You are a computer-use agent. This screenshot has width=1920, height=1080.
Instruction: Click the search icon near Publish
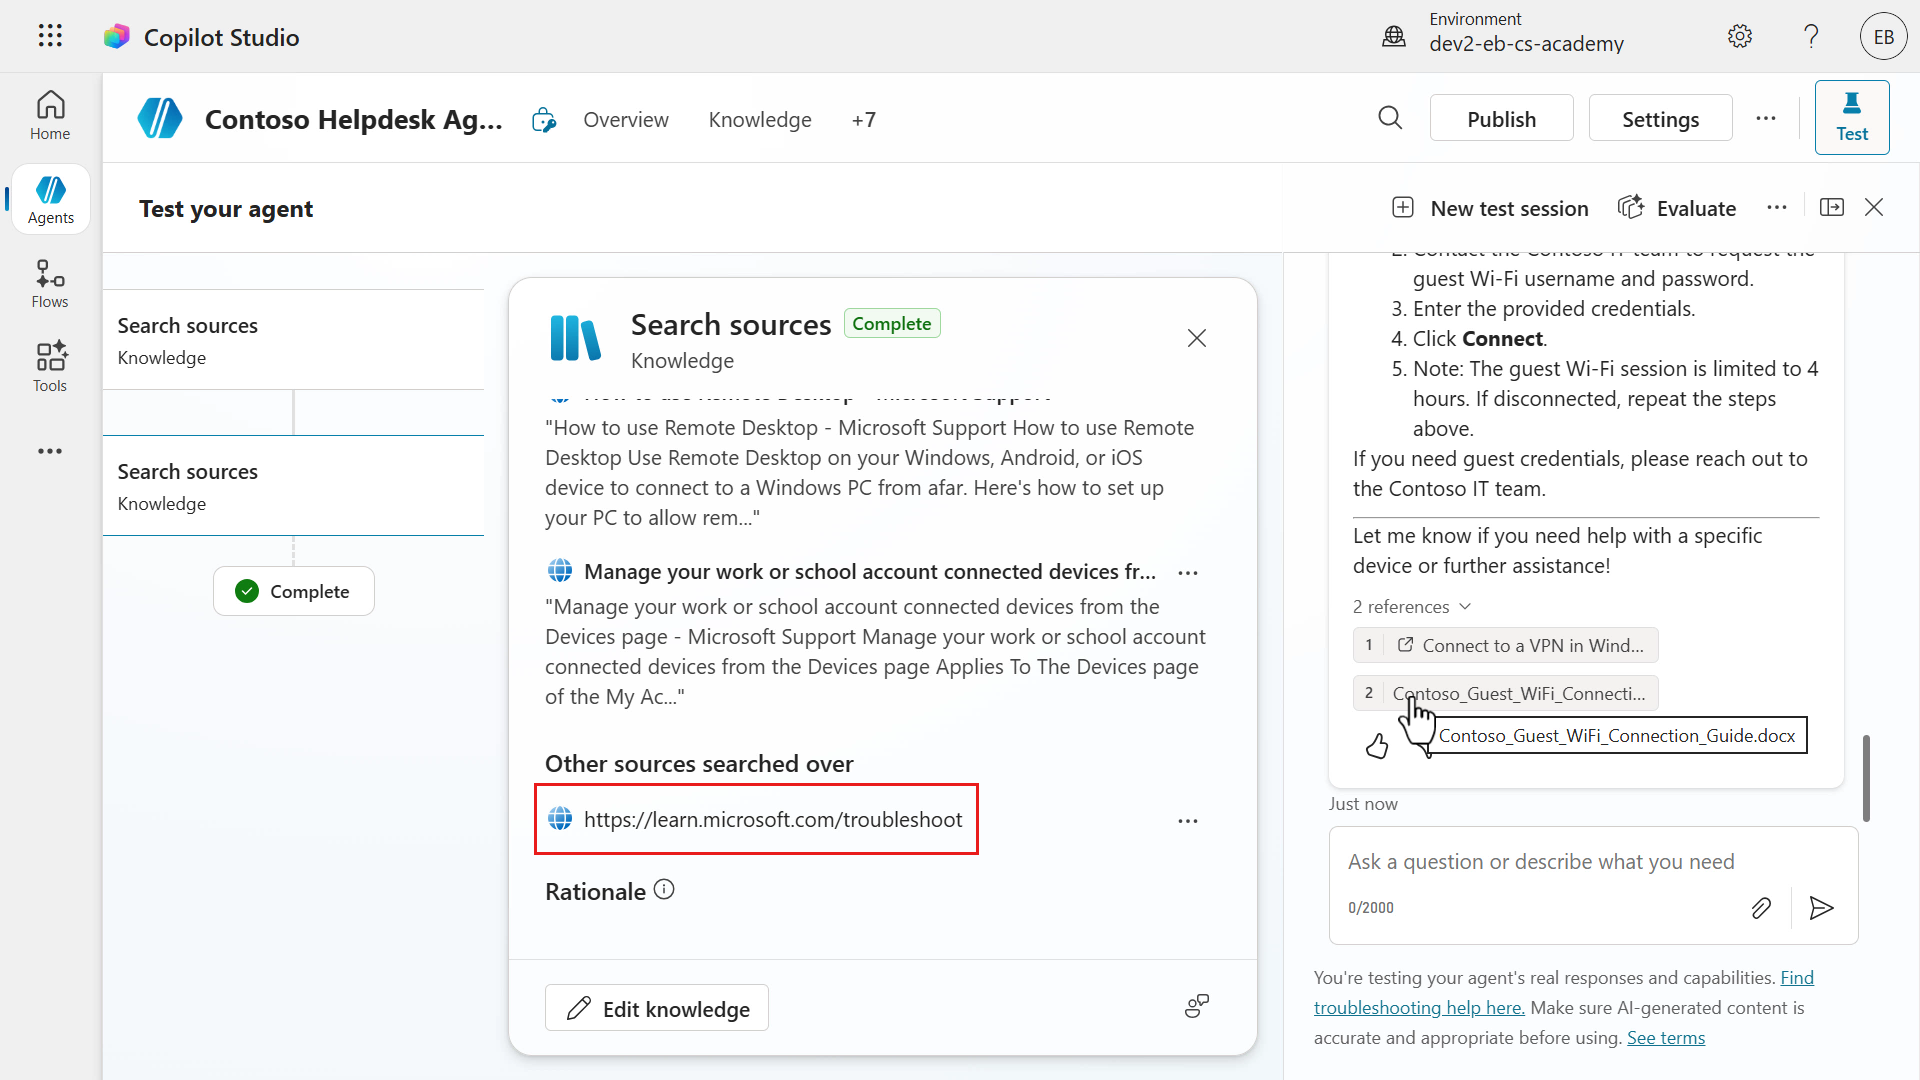coord(1390,118)
